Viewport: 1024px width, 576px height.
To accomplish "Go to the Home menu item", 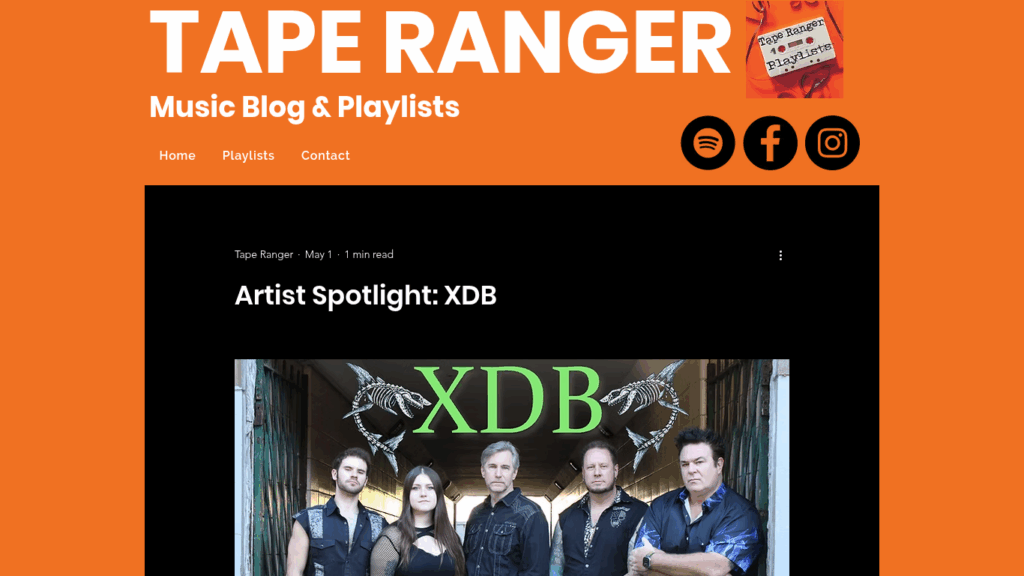I will [177, 155].
